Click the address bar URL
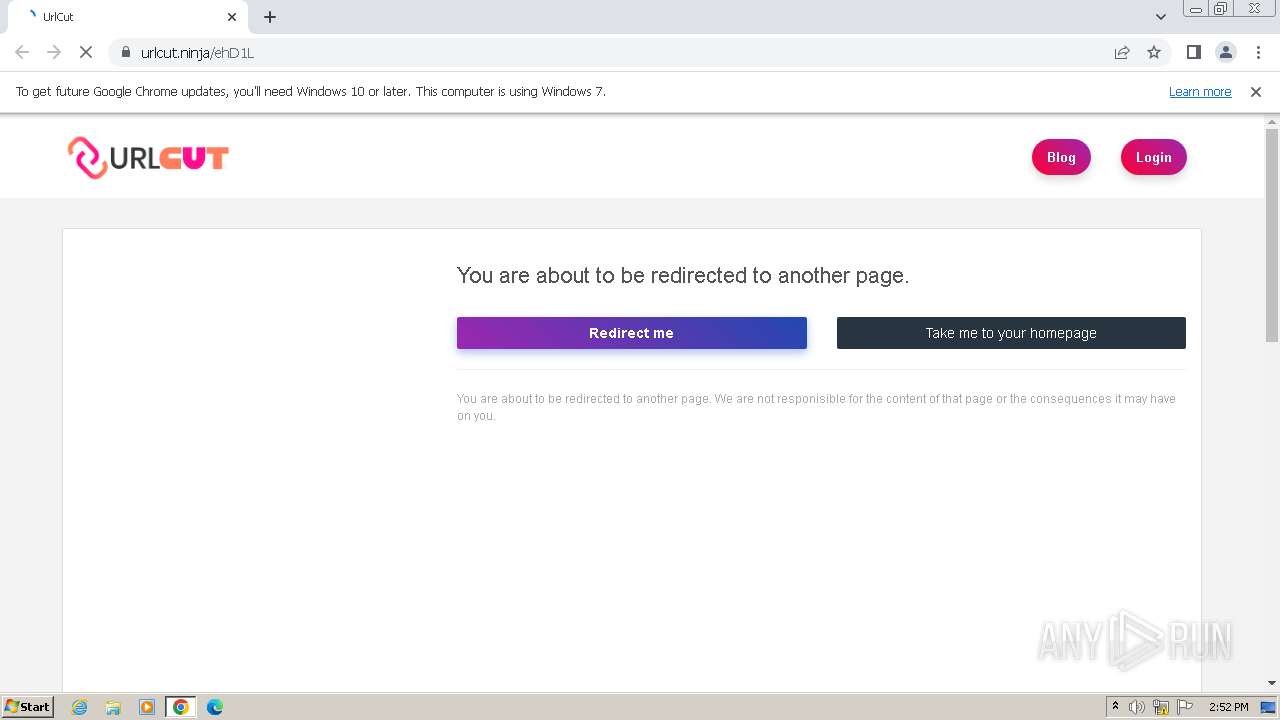This screenshot has width=1280, height=720. pos(197,53)
